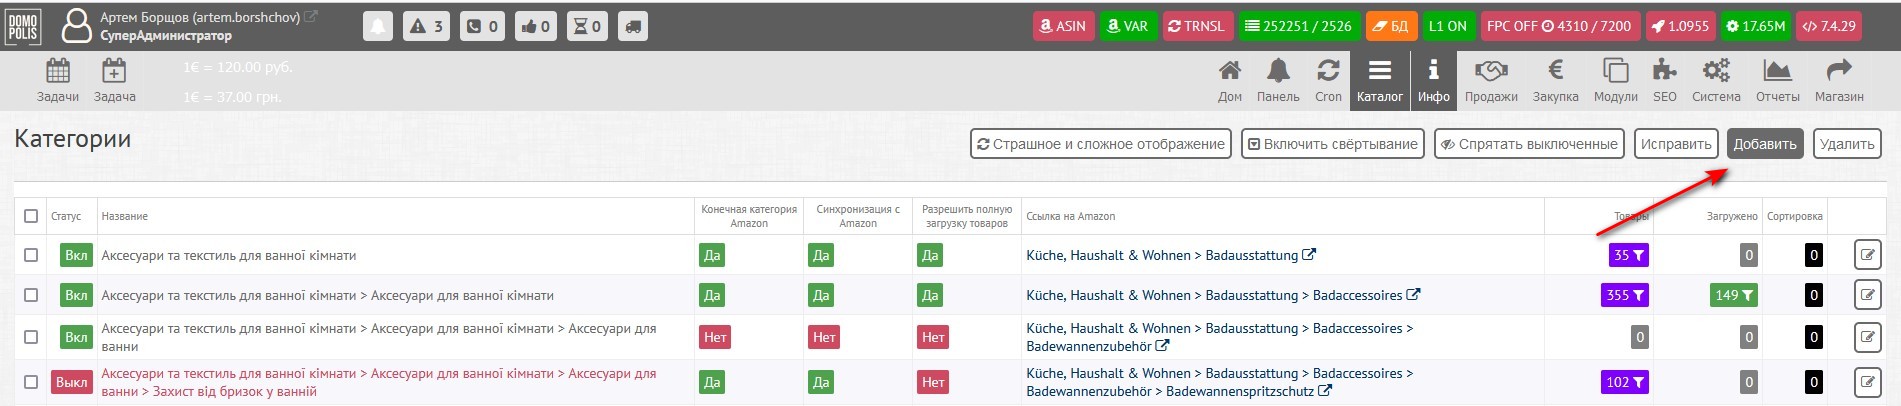1901x406 pixels.
Task: Check the Badewannenzubehör category row checkbox
Action: tap(31, 337)
